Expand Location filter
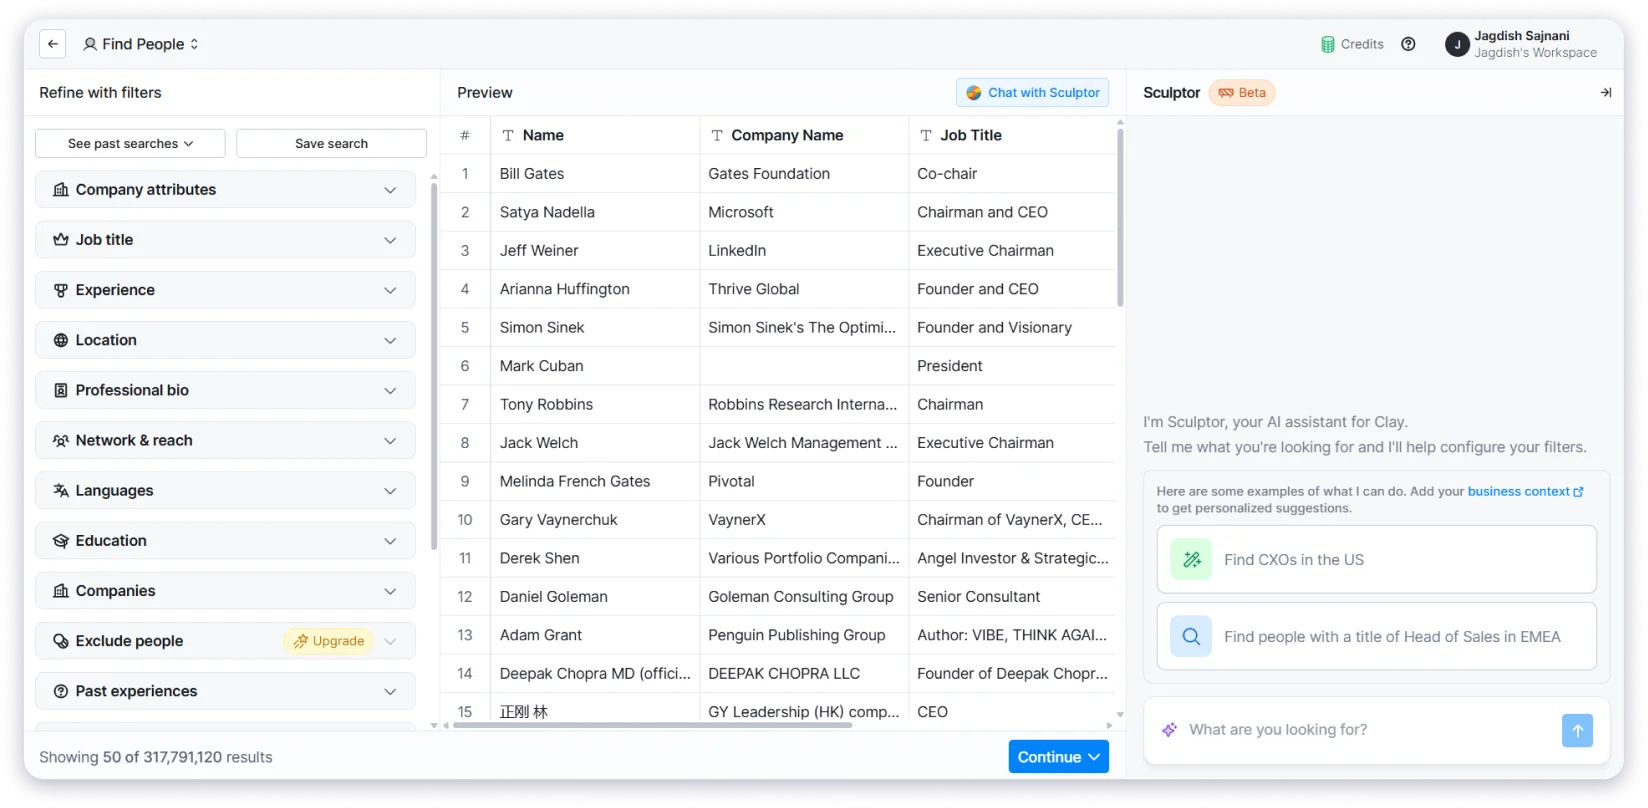 [225, 340]
